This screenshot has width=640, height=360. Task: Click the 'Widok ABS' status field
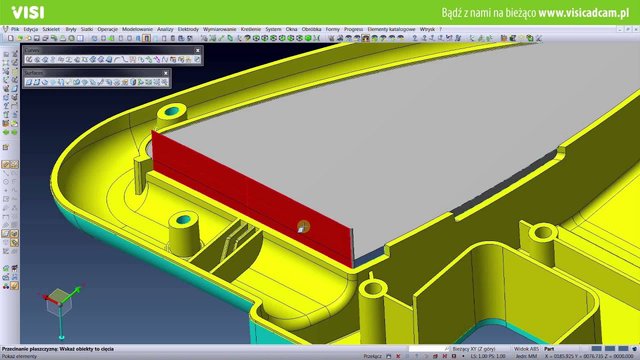pos(526,349)
